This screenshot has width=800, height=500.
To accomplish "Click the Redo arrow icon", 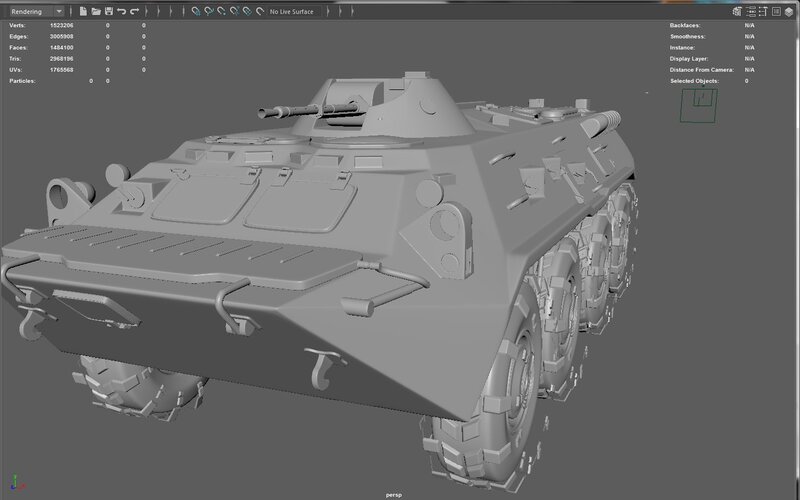I will 134,11.
